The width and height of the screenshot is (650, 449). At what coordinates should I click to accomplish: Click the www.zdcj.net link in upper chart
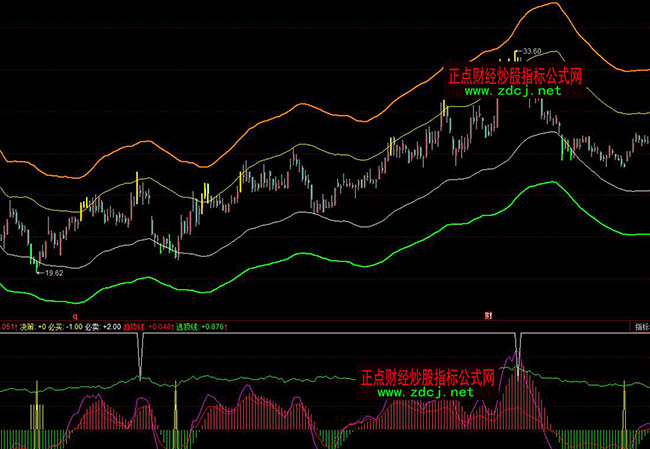pos(513,91)
